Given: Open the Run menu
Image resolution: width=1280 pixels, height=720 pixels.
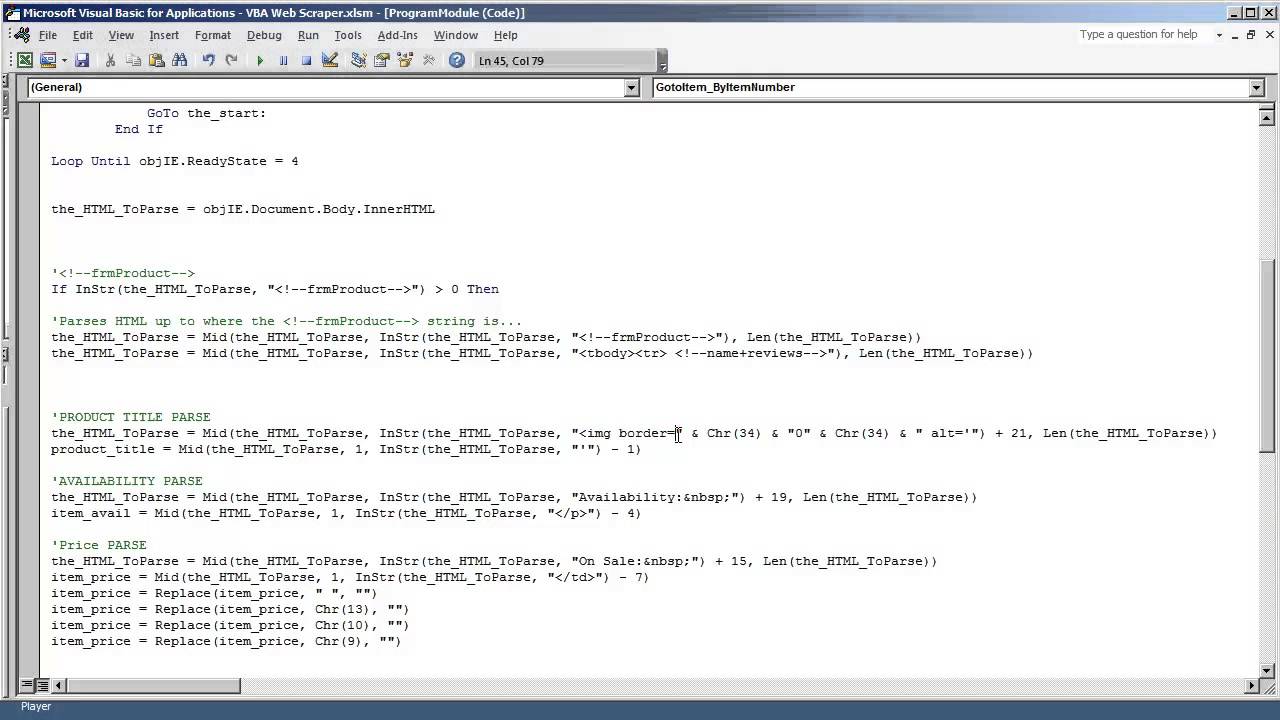Looking at the screenshot, I should [308, 35].
